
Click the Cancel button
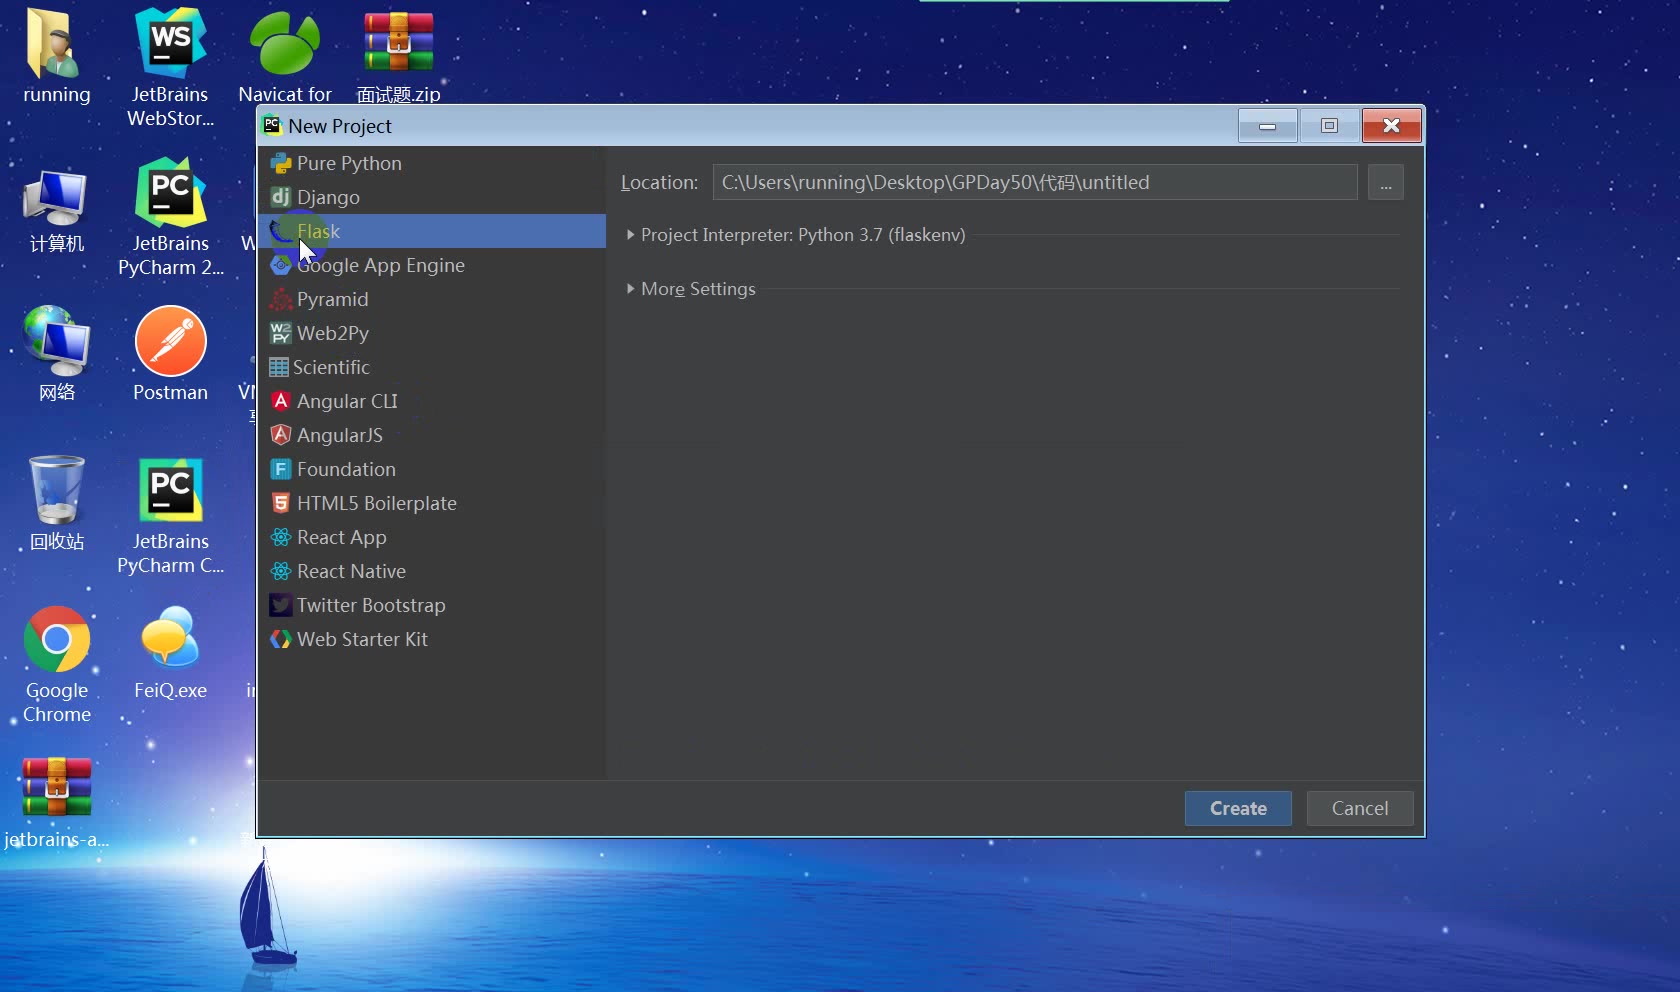coord(1360,808)
